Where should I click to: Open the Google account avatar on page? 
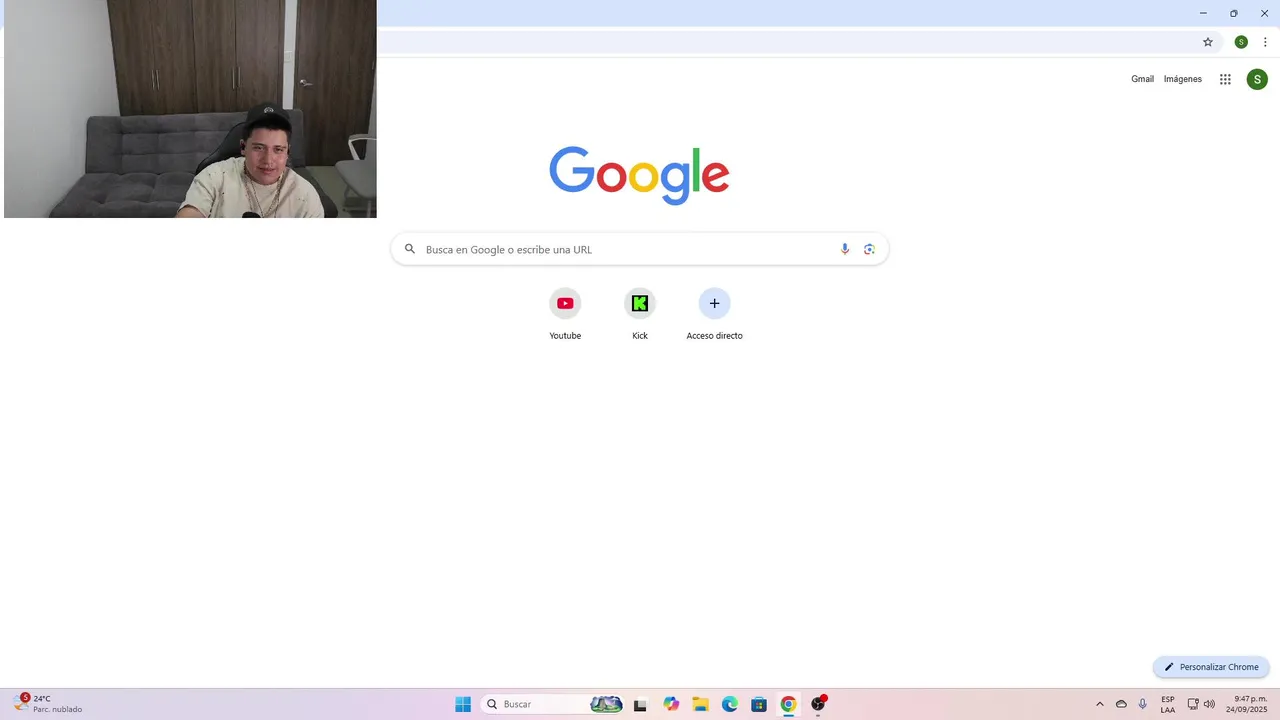[1257, 79]
